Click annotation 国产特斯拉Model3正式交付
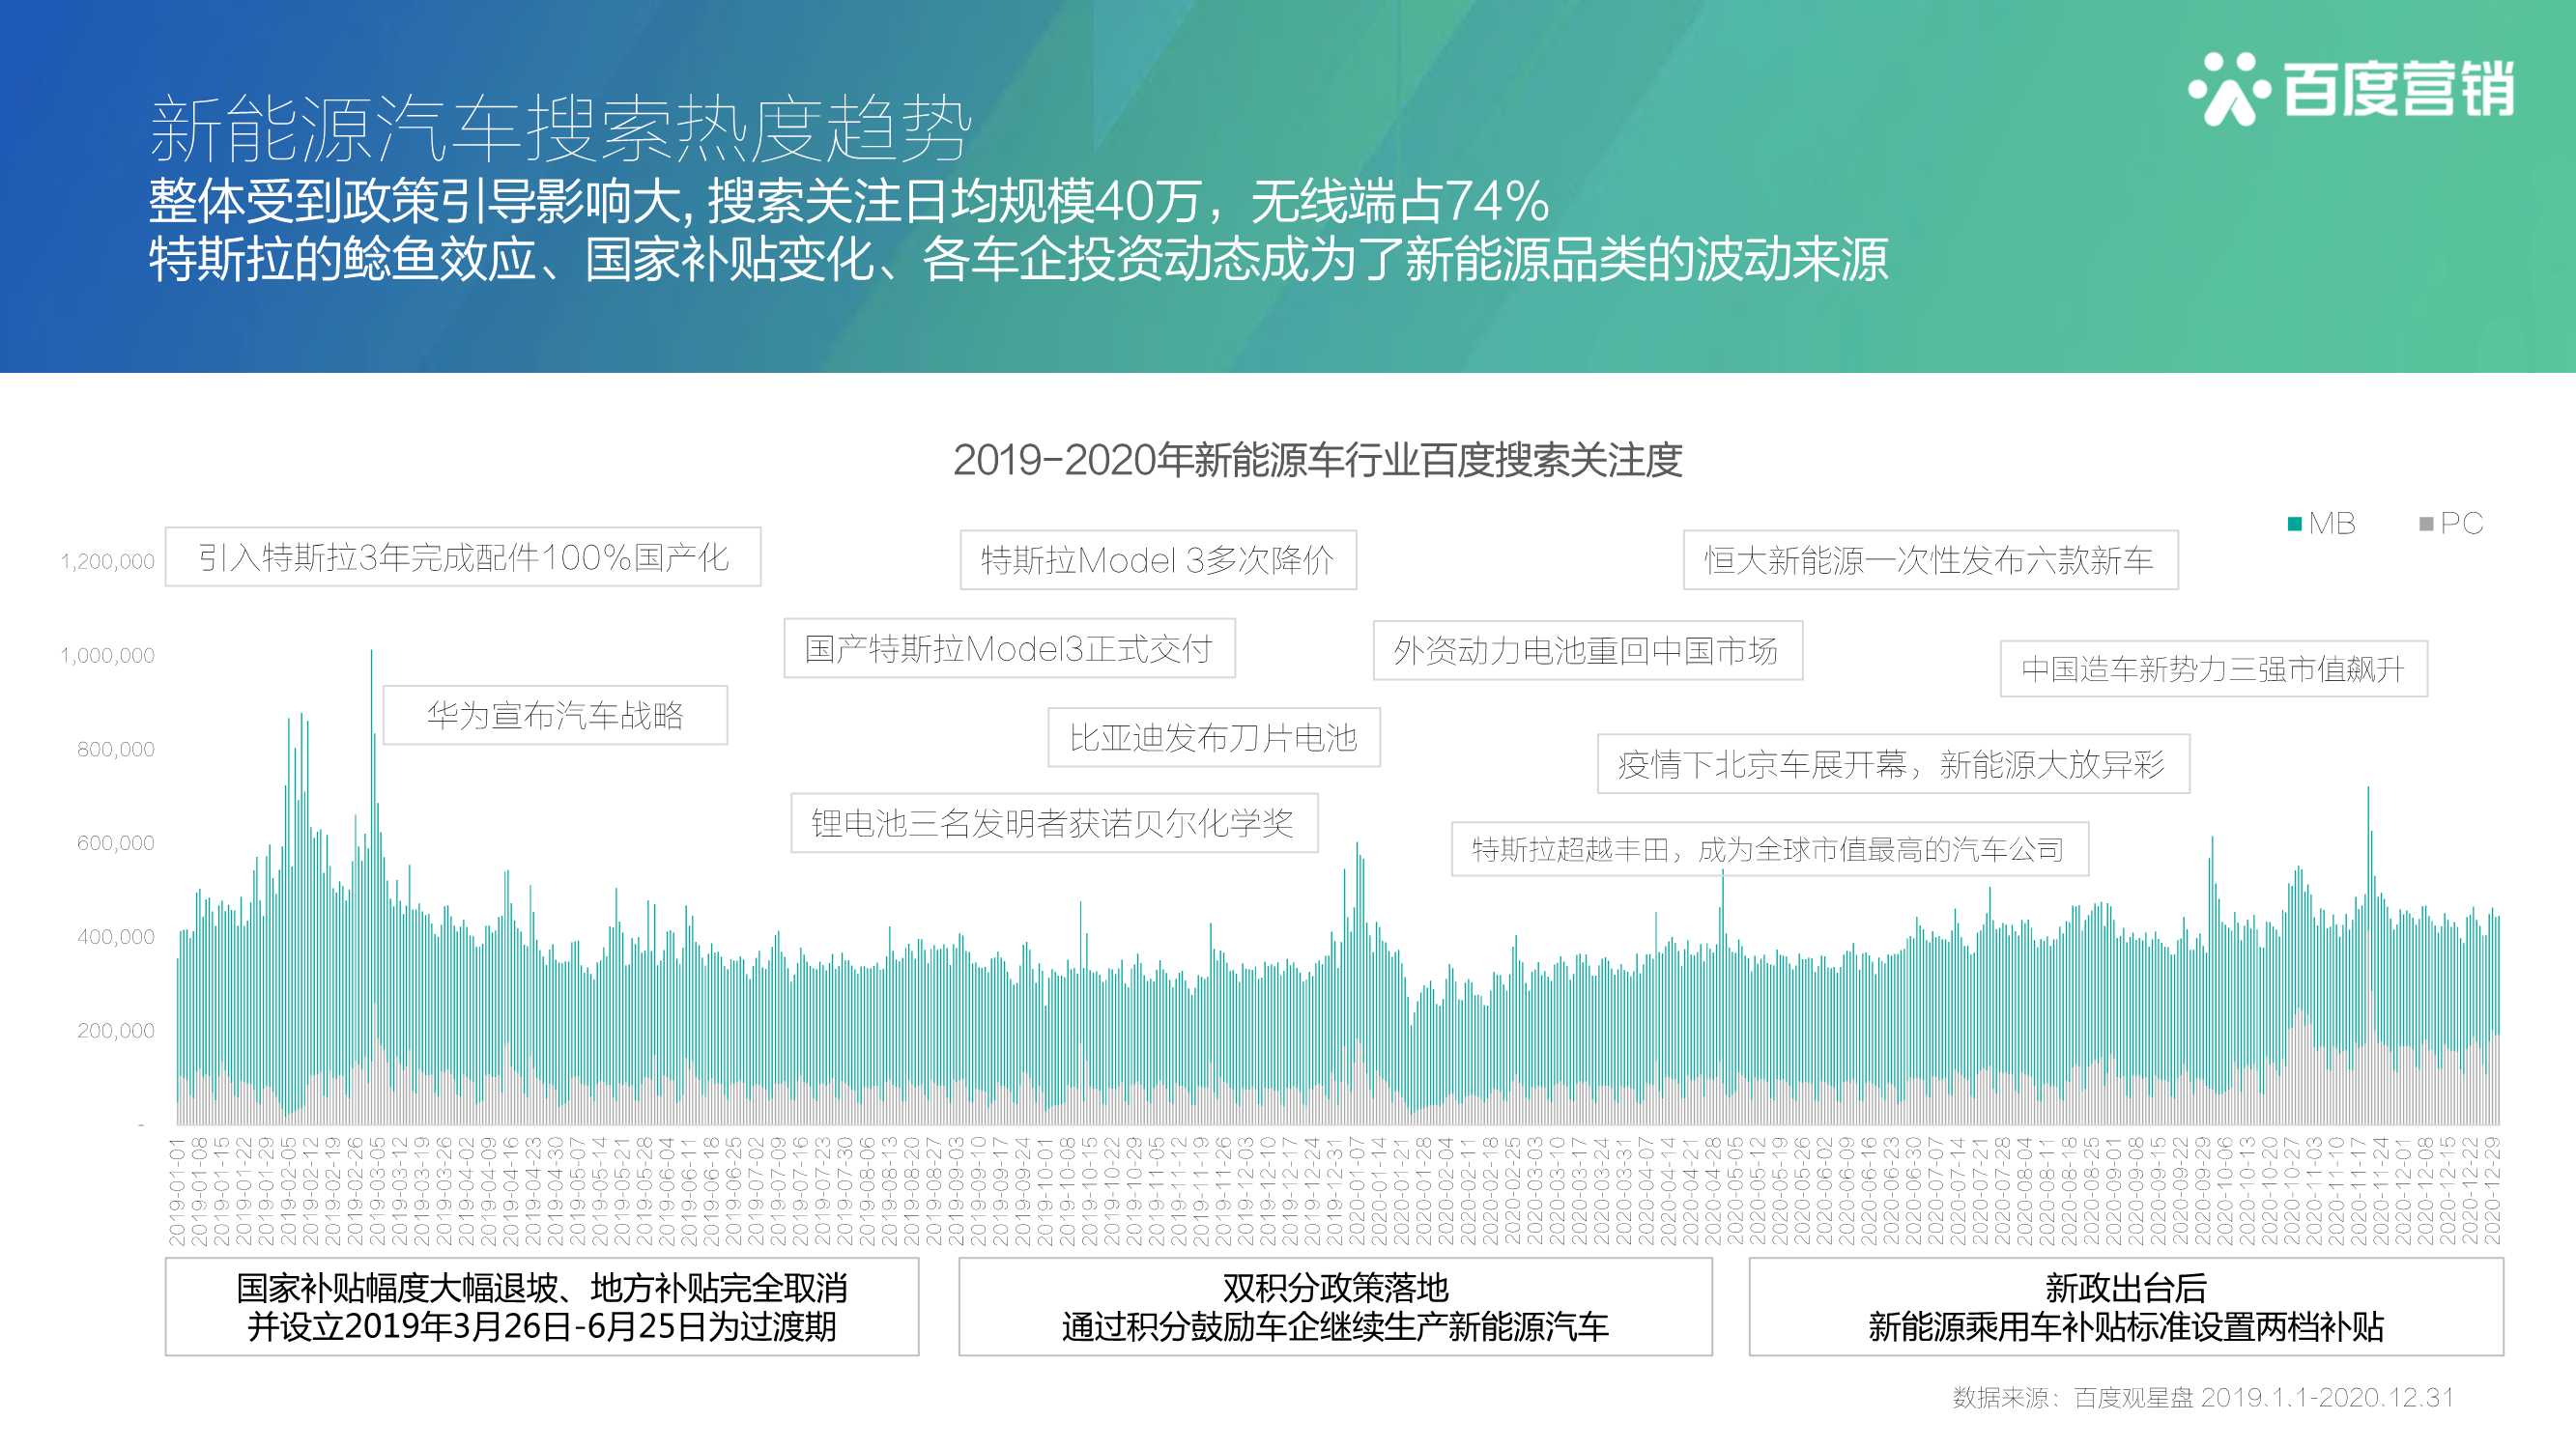The width and height of the screenshot is (2576, 1449). 1009,649
